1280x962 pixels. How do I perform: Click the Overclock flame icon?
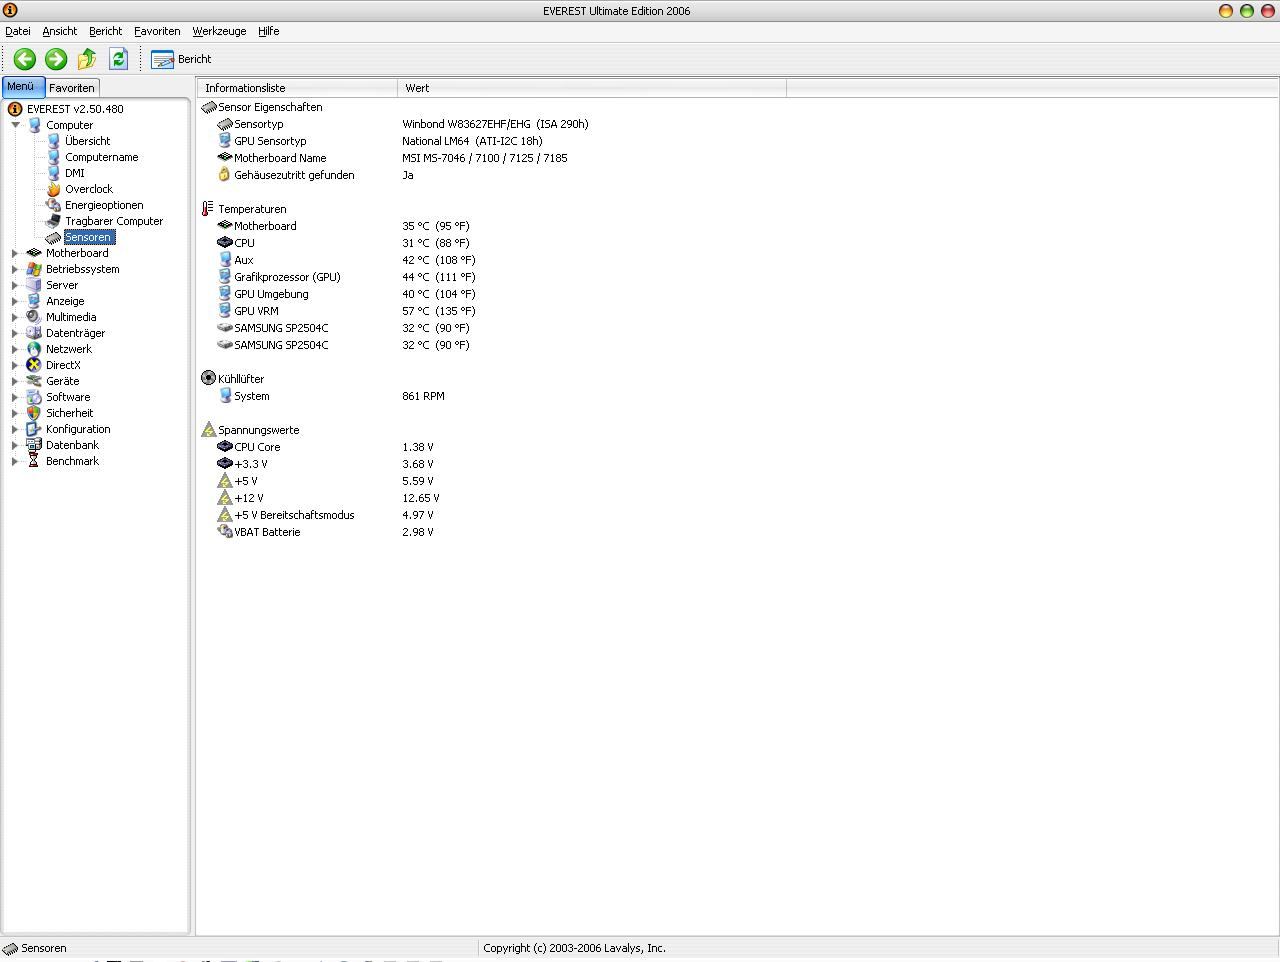coord(53,189)
